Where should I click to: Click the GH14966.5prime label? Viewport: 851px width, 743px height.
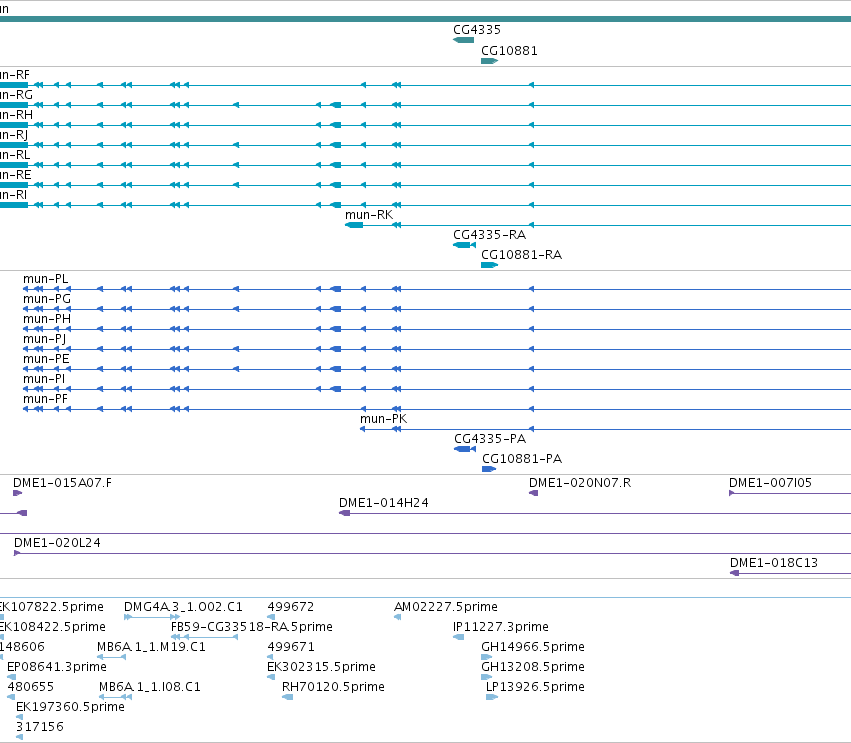click(533, 647)
